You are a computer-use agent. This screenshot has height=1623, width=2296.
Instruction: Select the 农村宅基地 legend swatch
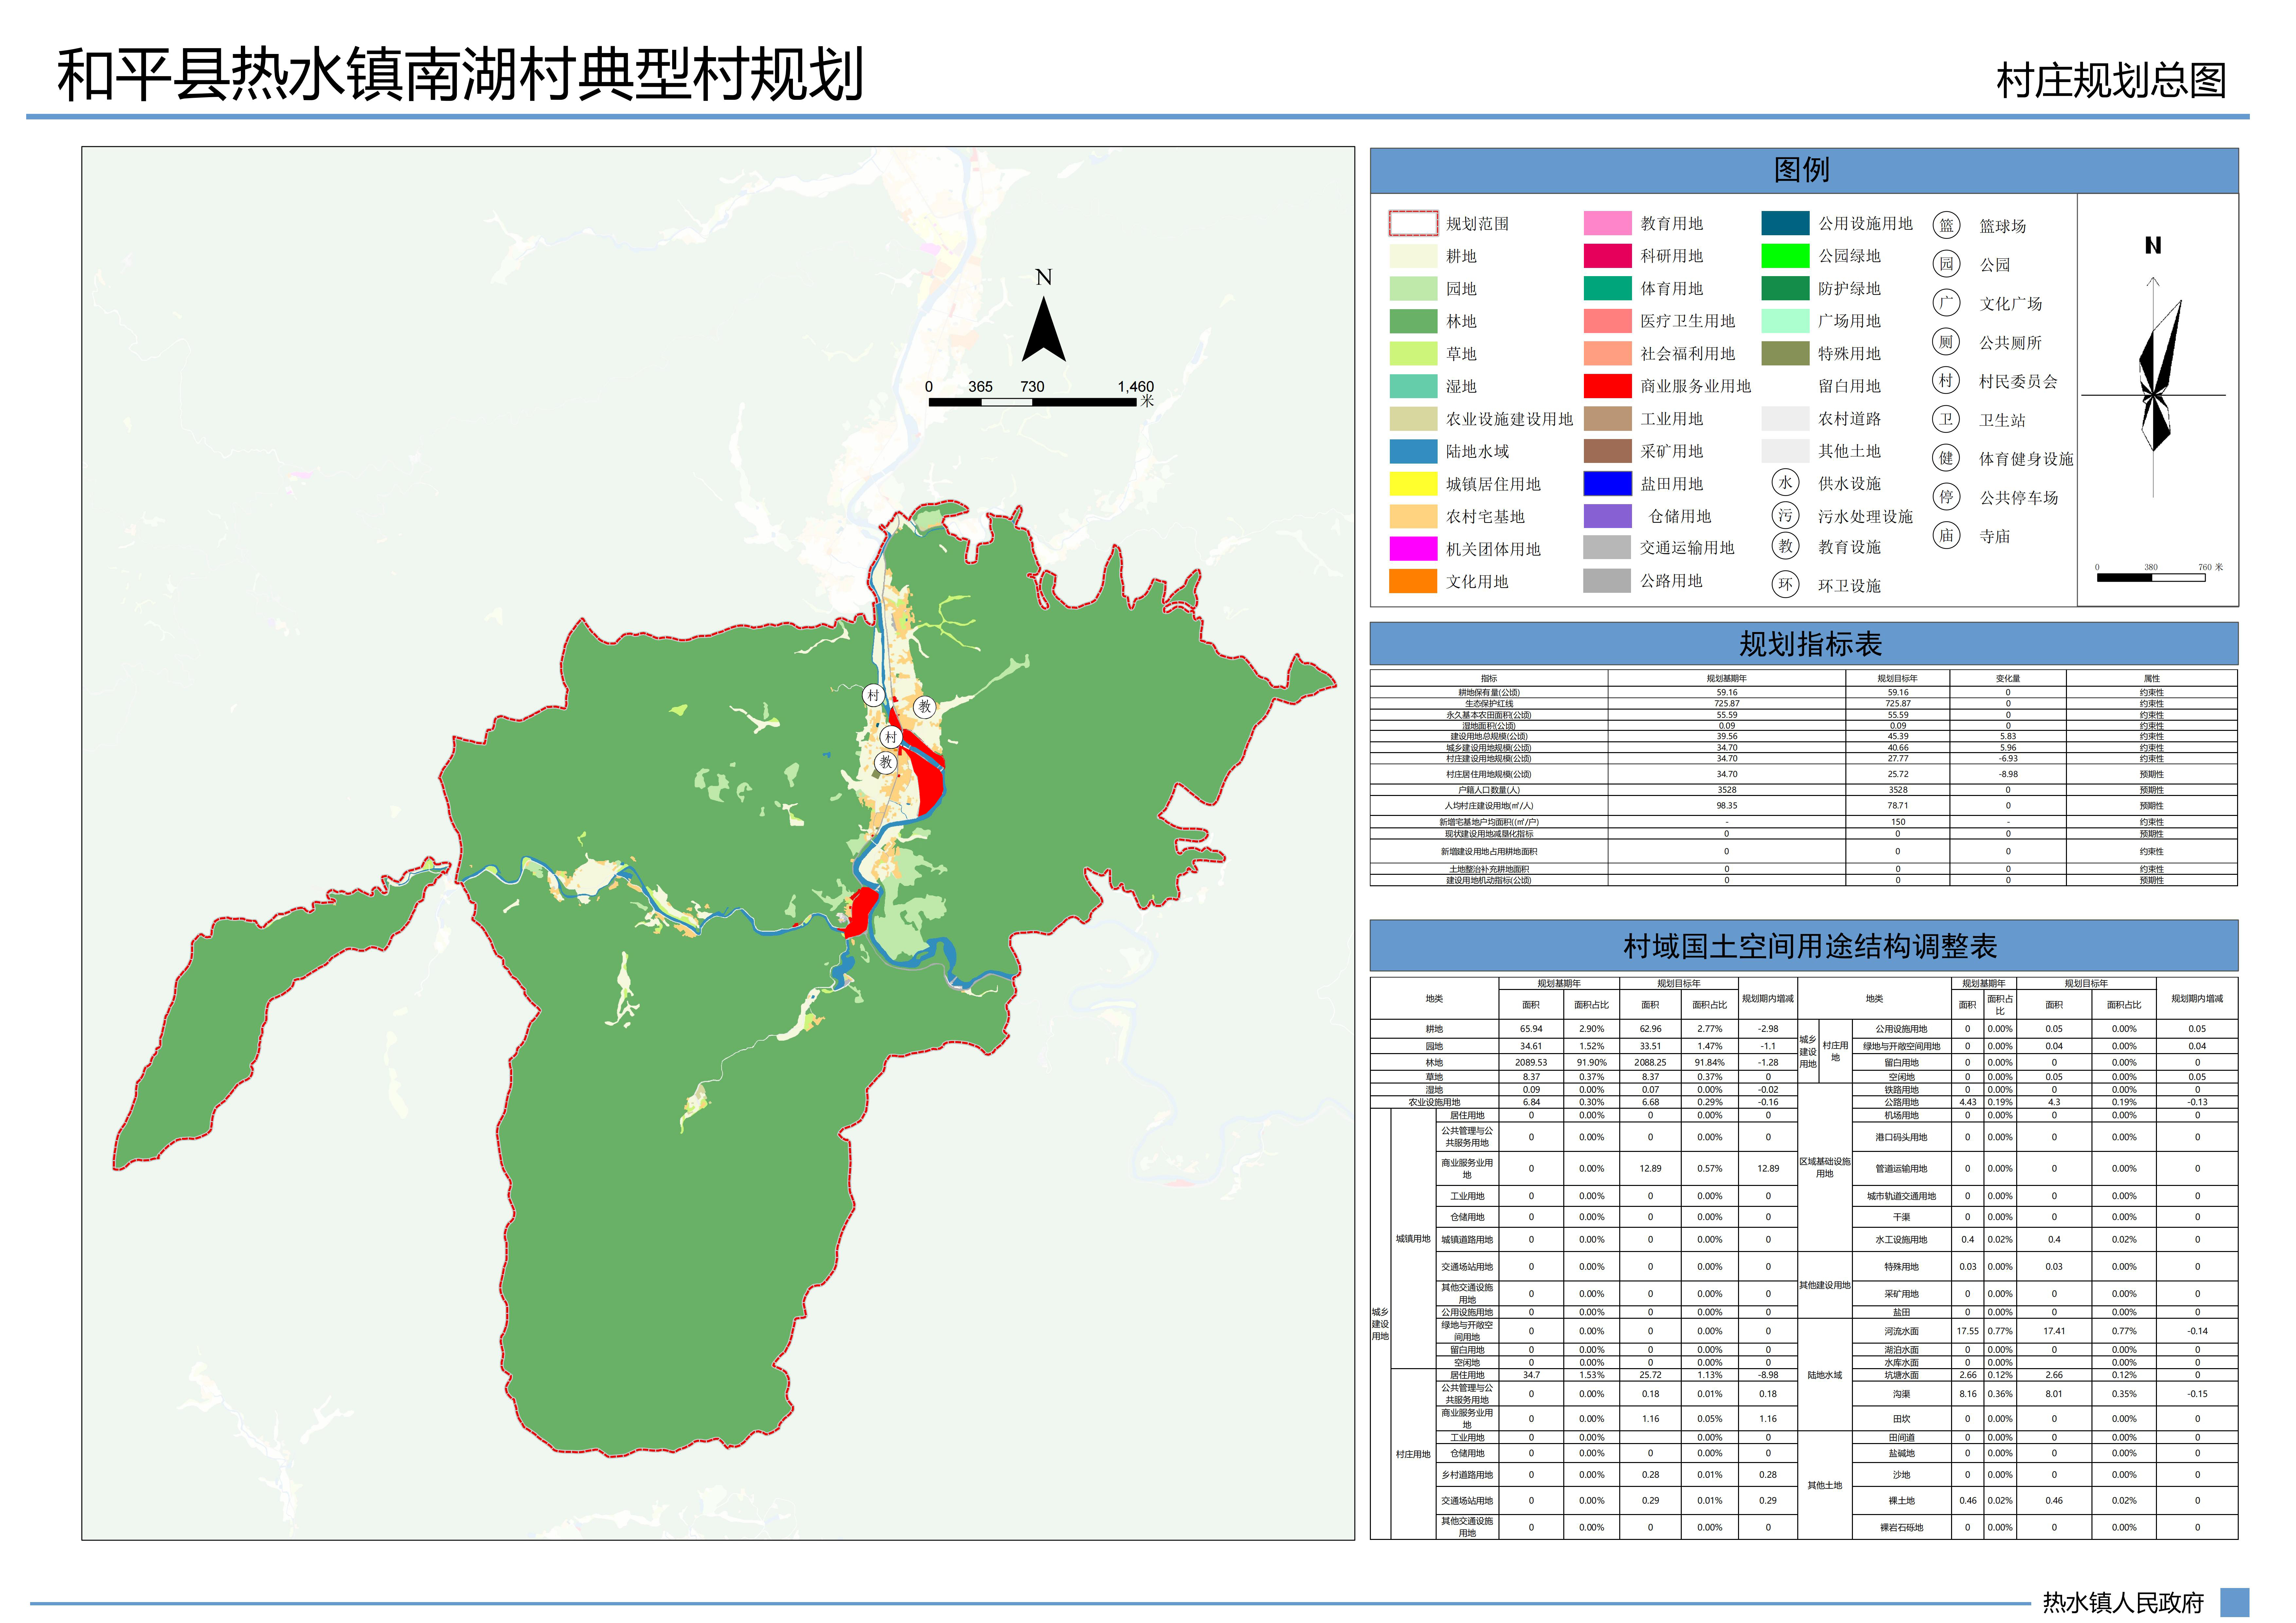pos(1413,516)
